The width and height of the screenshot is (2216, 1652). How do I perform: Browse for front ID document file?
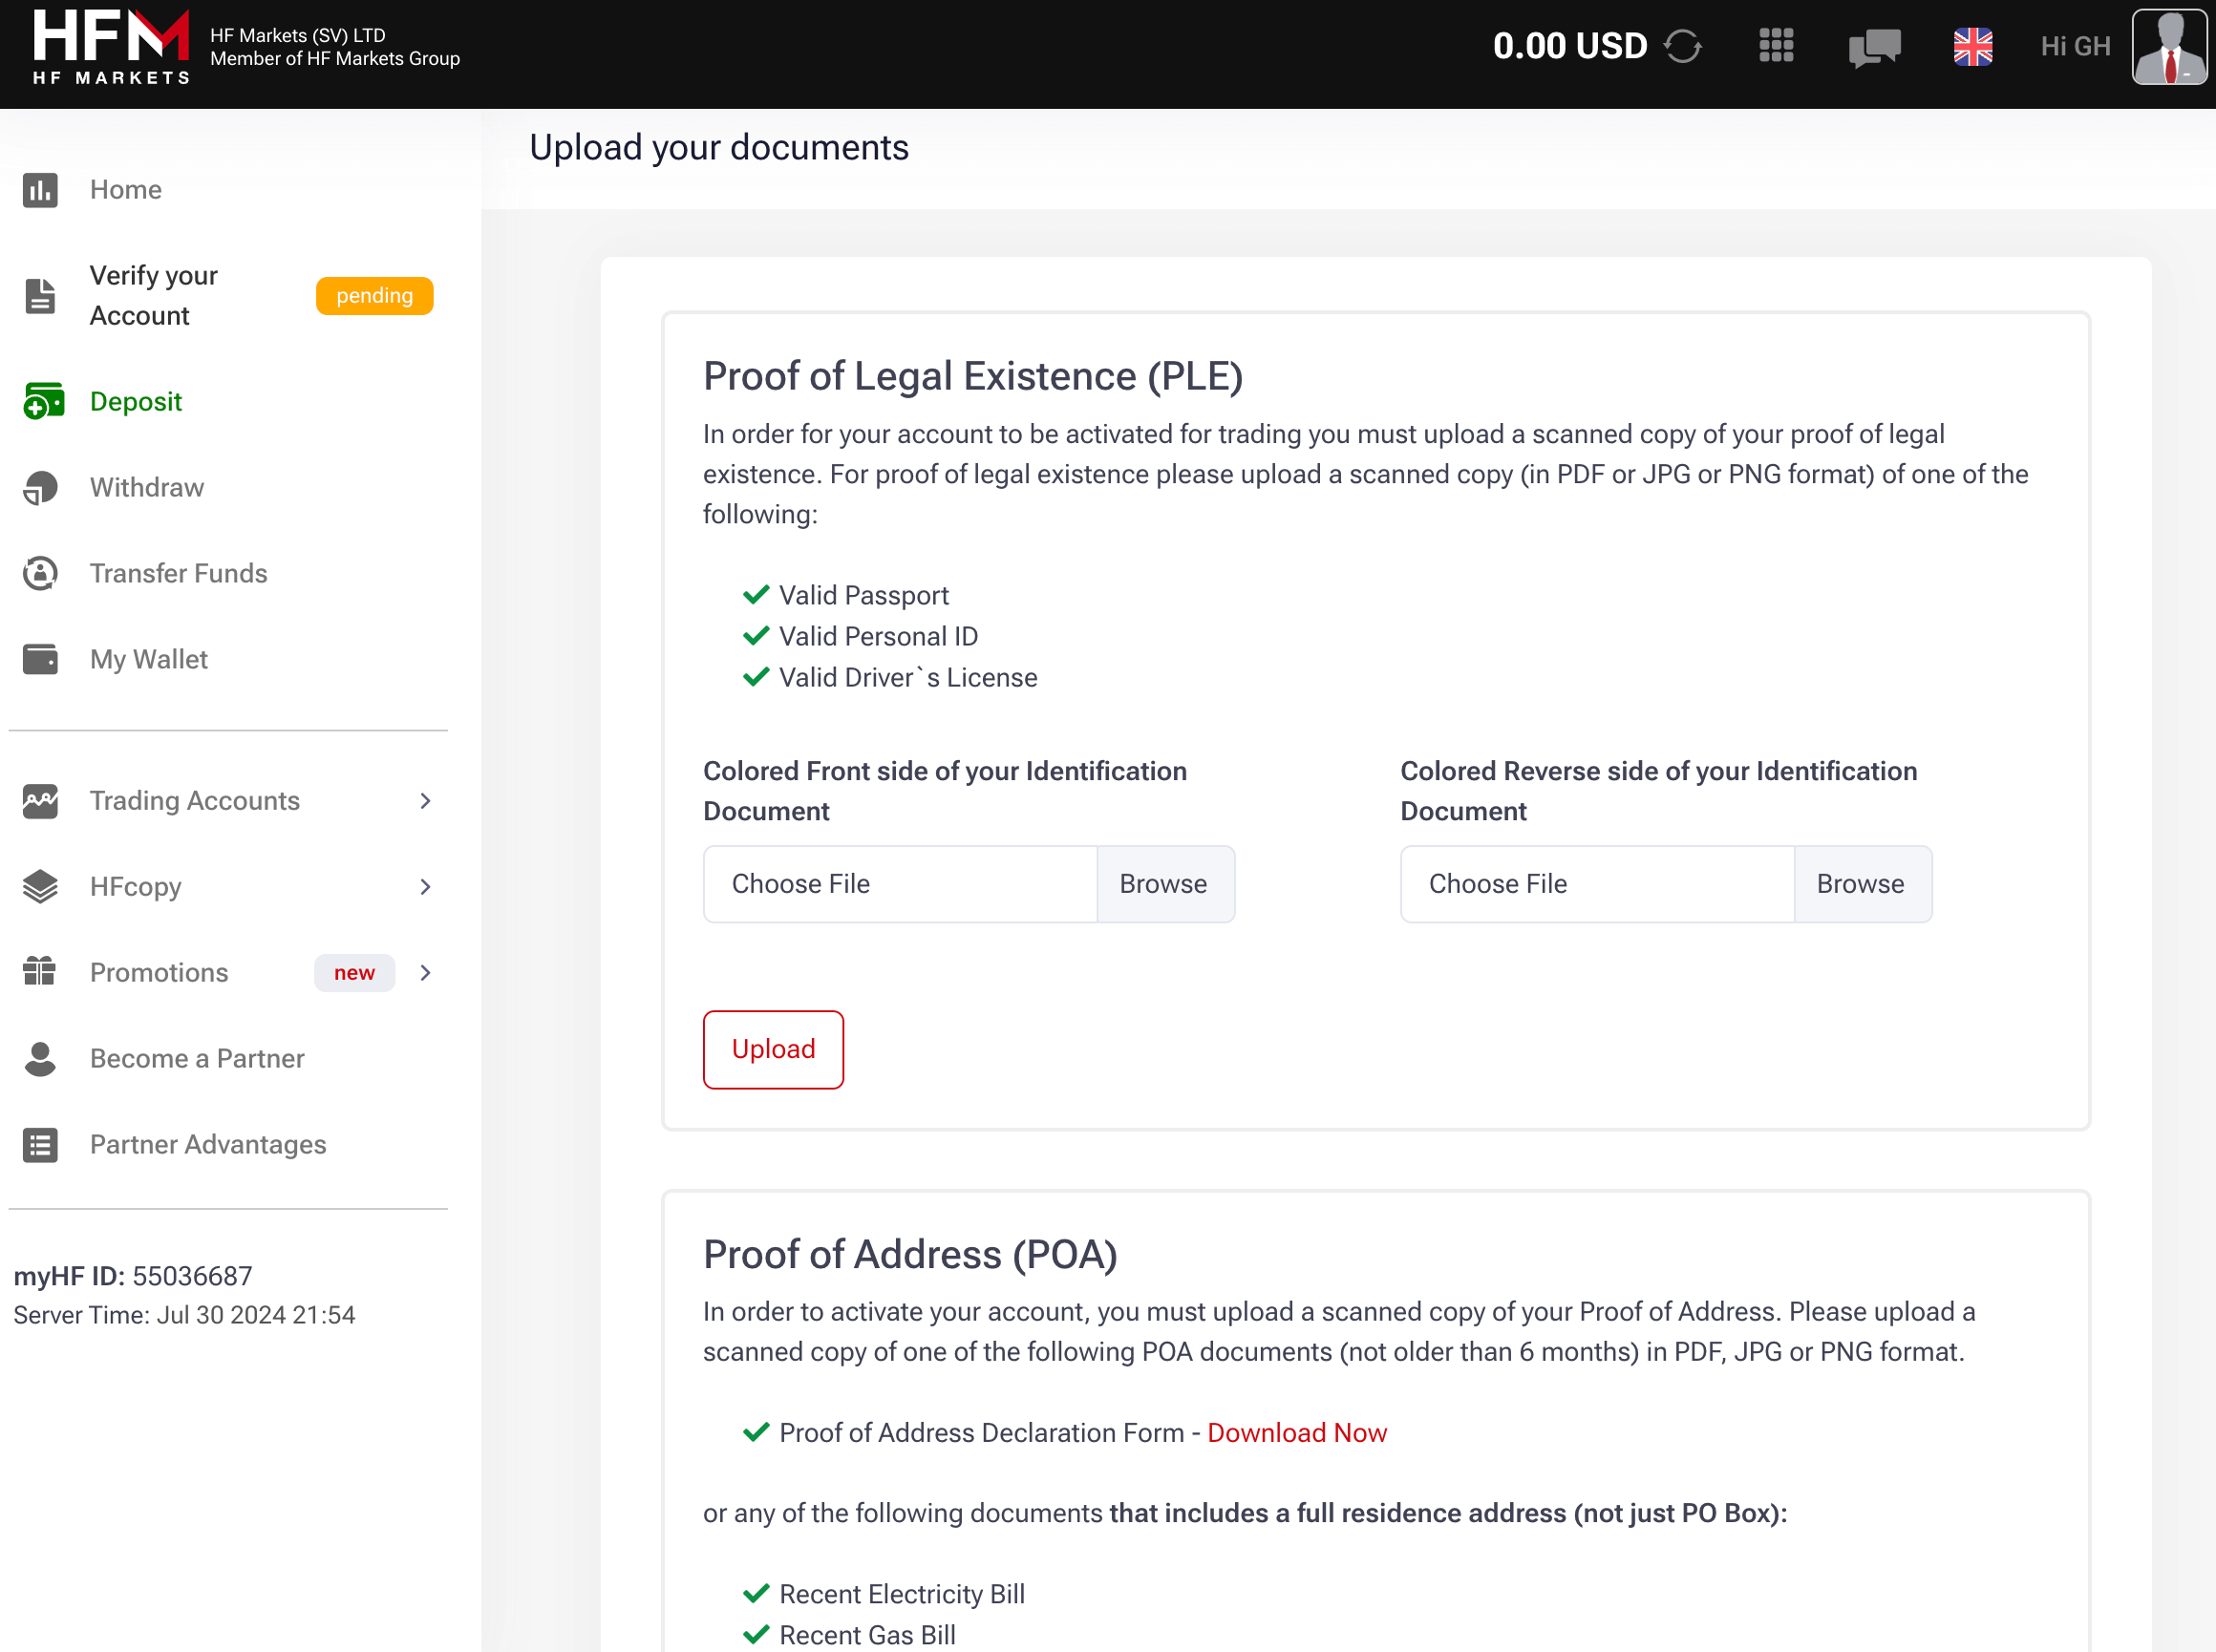pos(1162,883)
